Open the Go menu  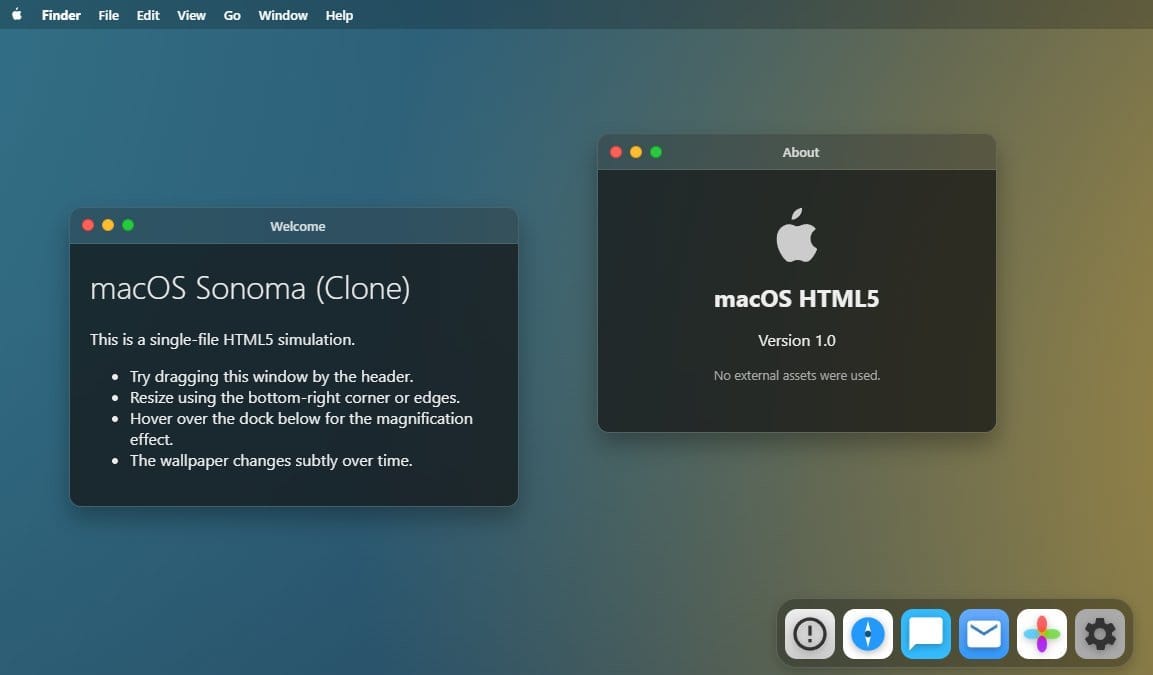pos(232,15)
